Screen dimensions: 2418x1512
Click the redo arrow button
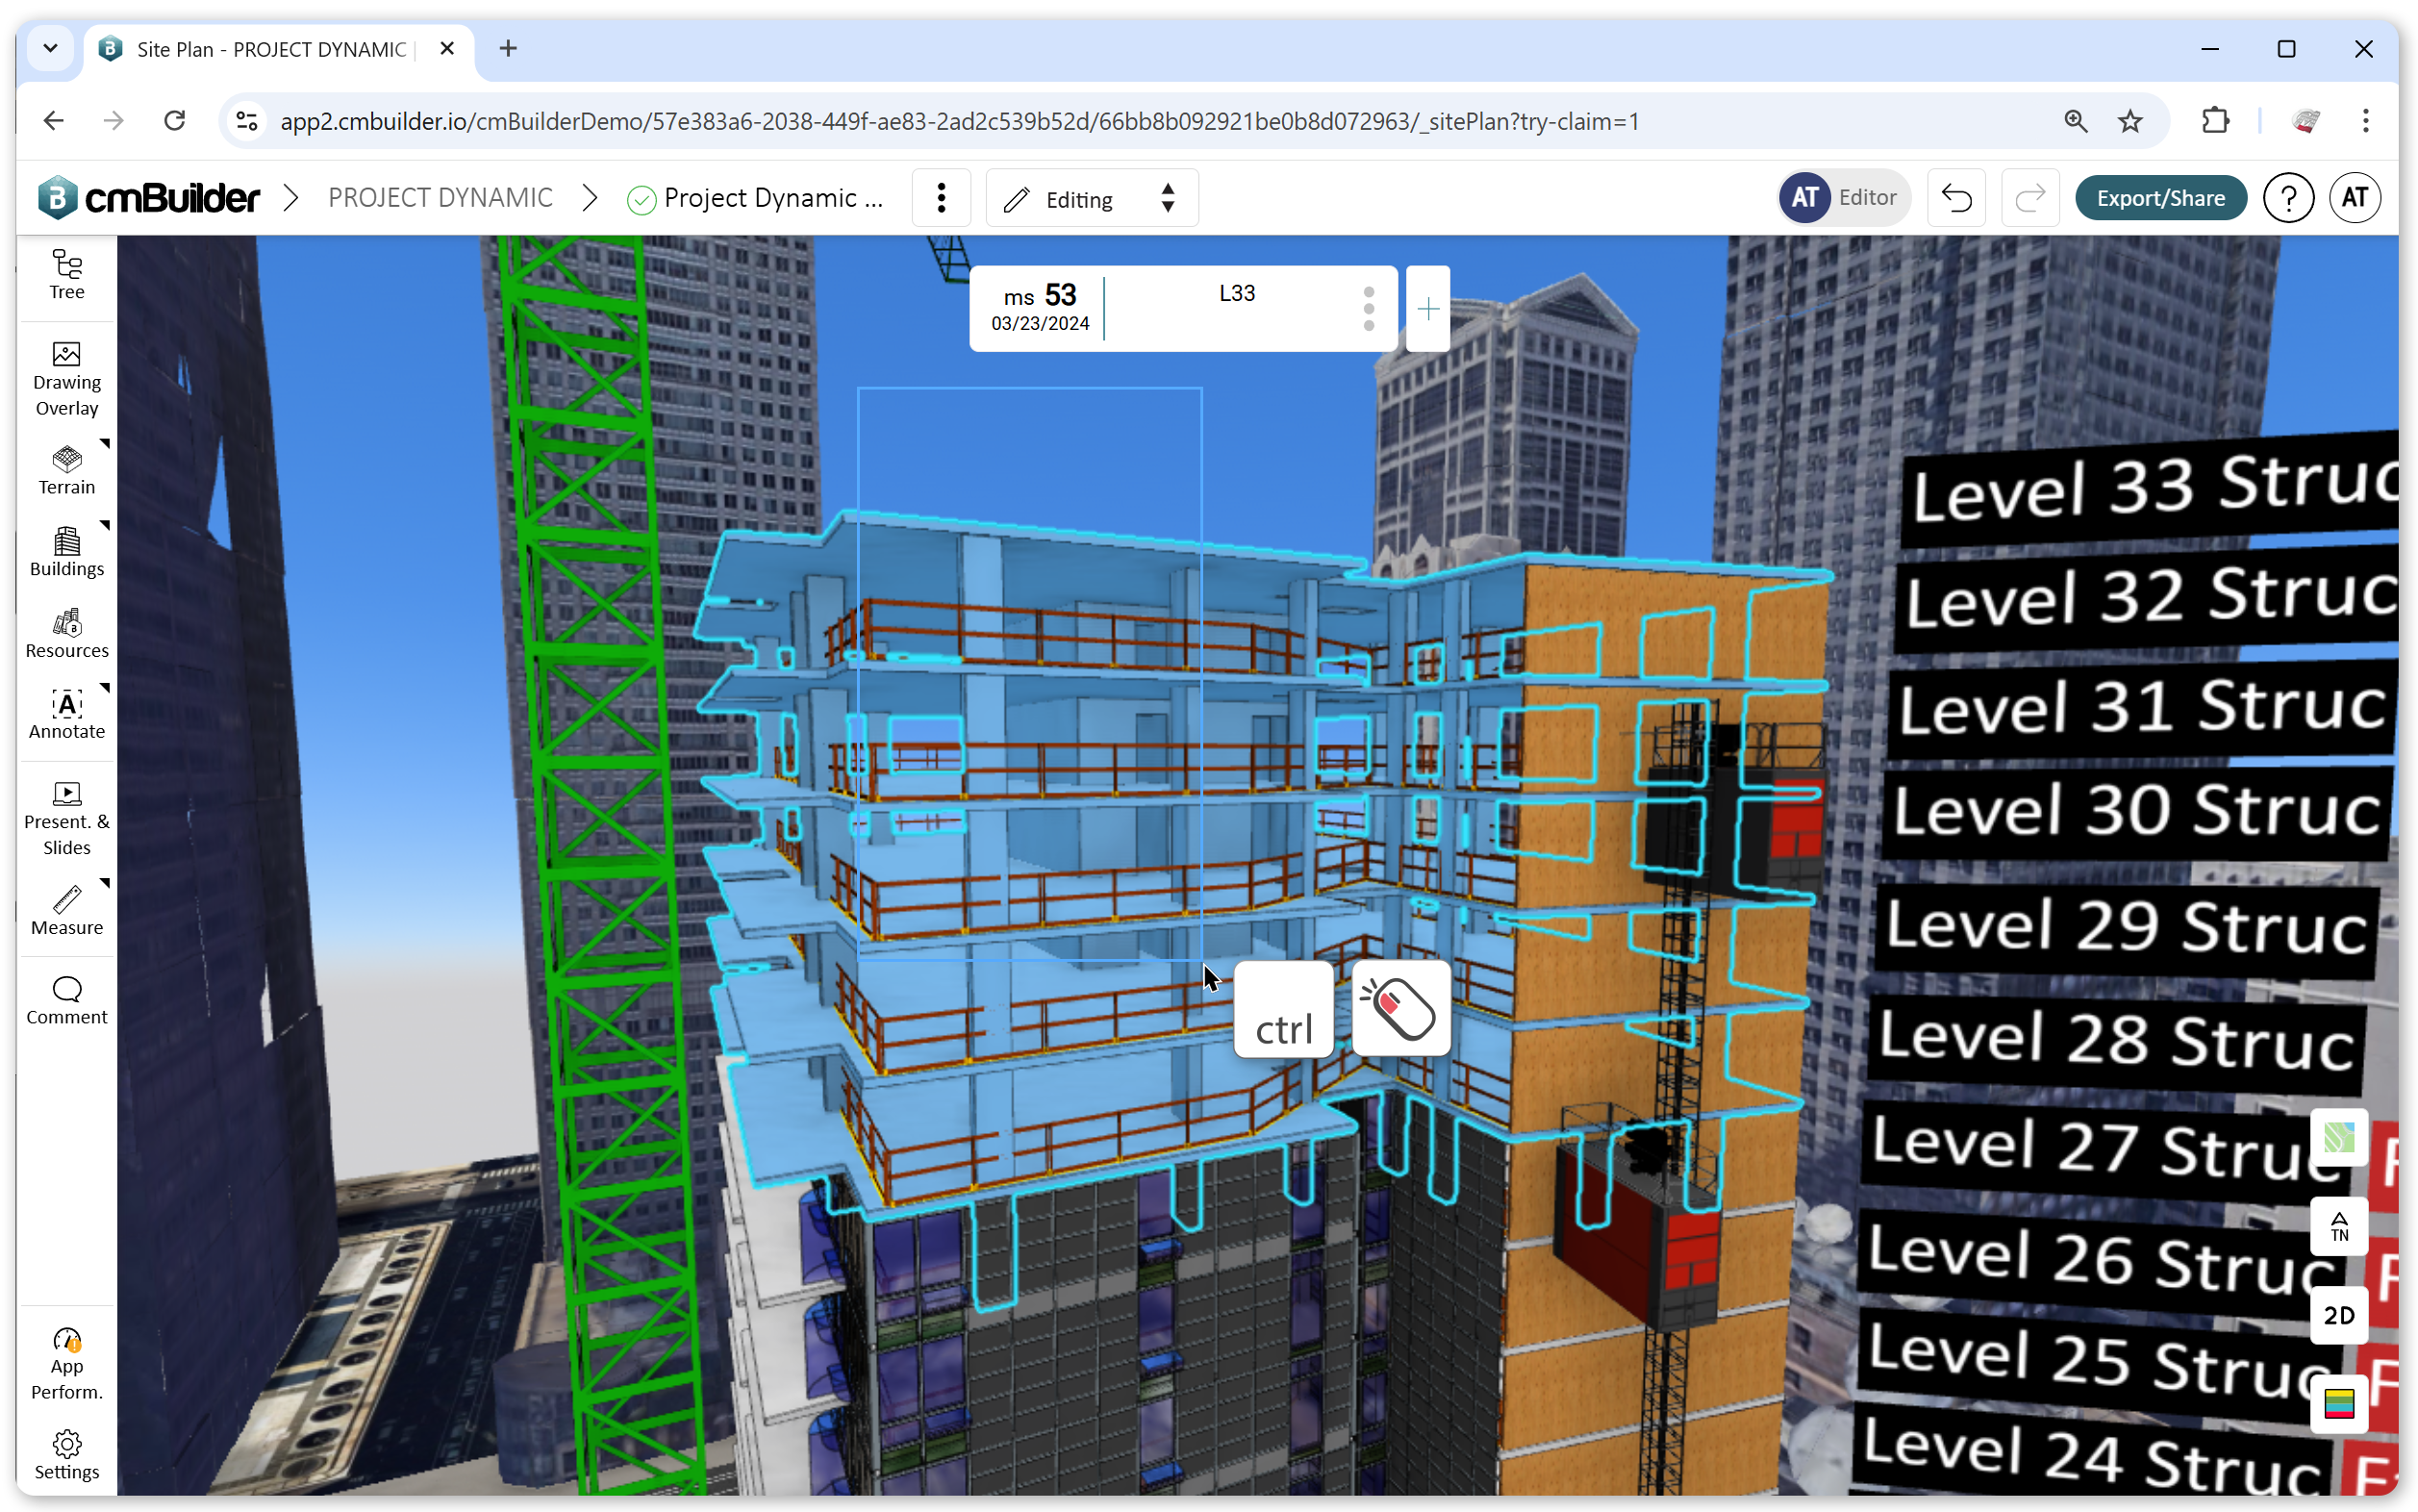click(x=2029, y=198)
